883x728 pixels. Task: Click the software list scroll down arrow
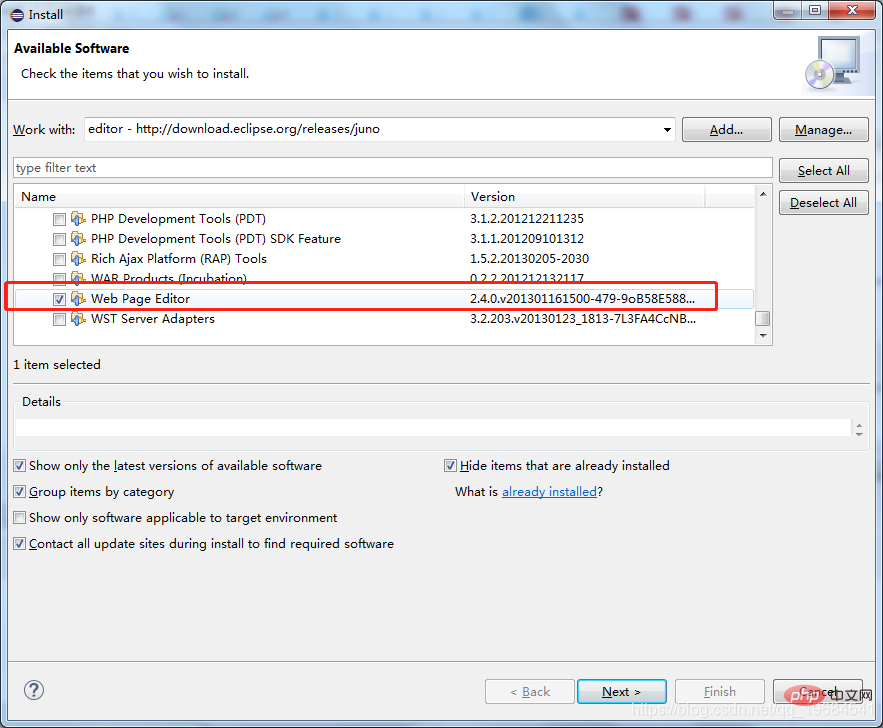[763, 336]
